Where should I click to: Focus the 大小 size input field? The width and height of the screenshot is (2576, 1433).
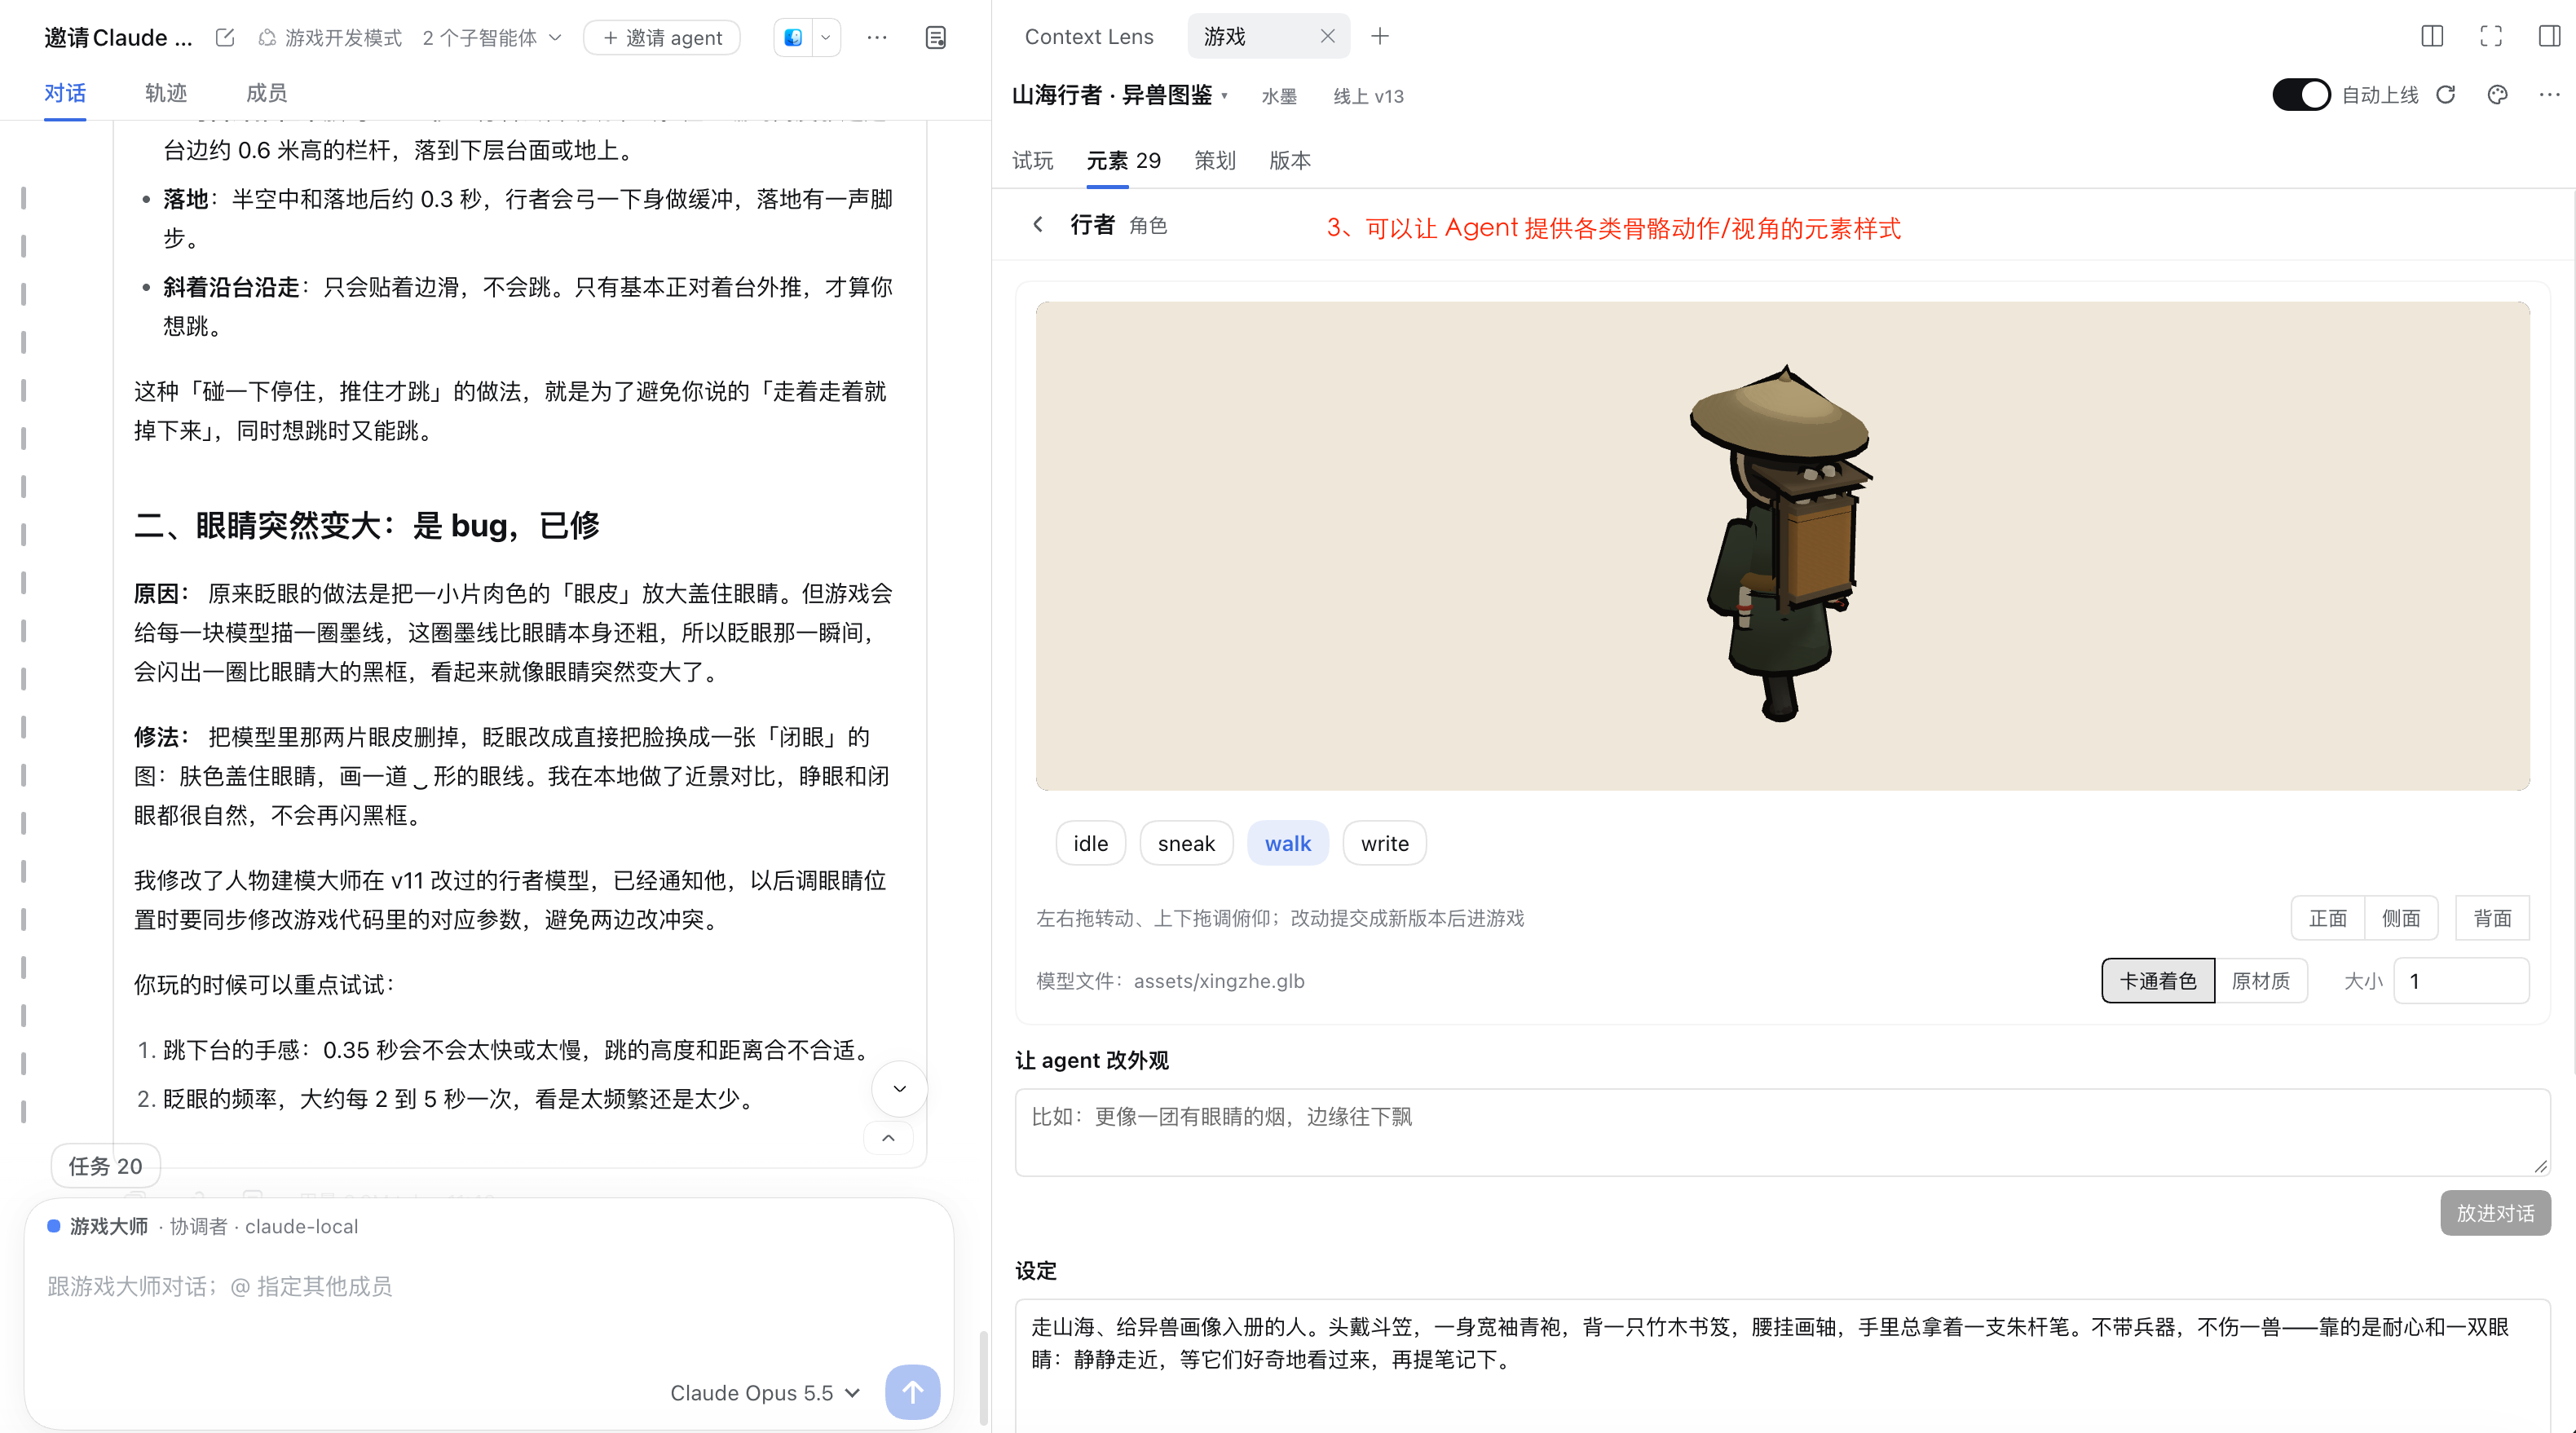pos(2461,980)
